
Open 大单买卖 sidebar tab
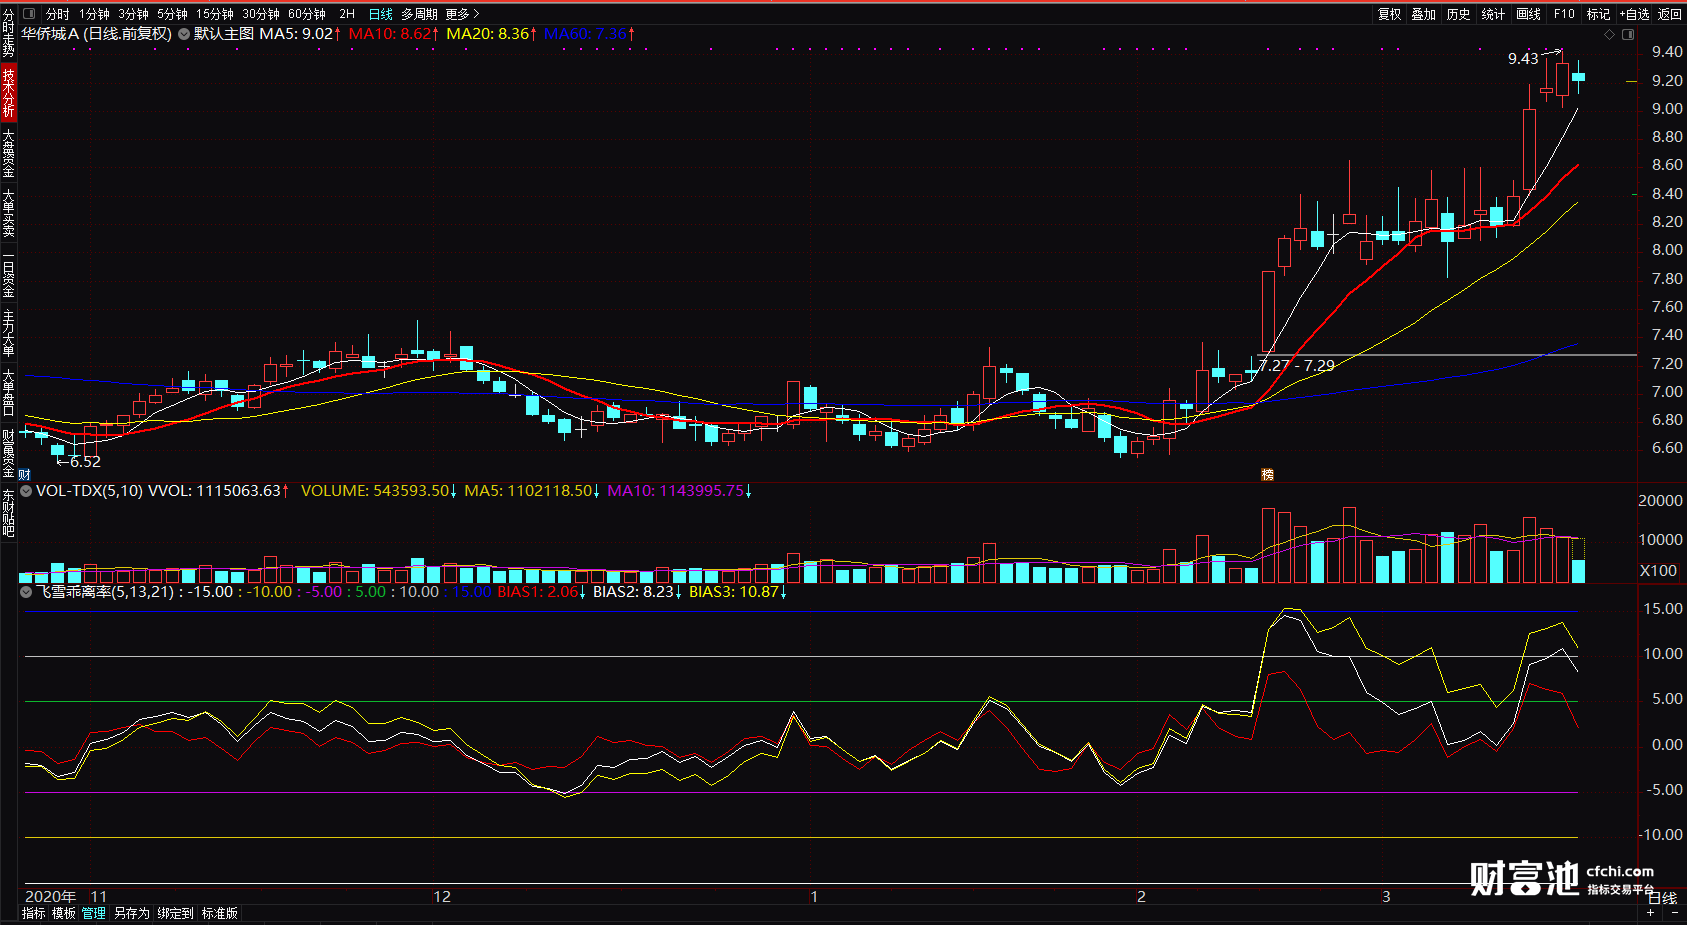(x=8, y=212)
